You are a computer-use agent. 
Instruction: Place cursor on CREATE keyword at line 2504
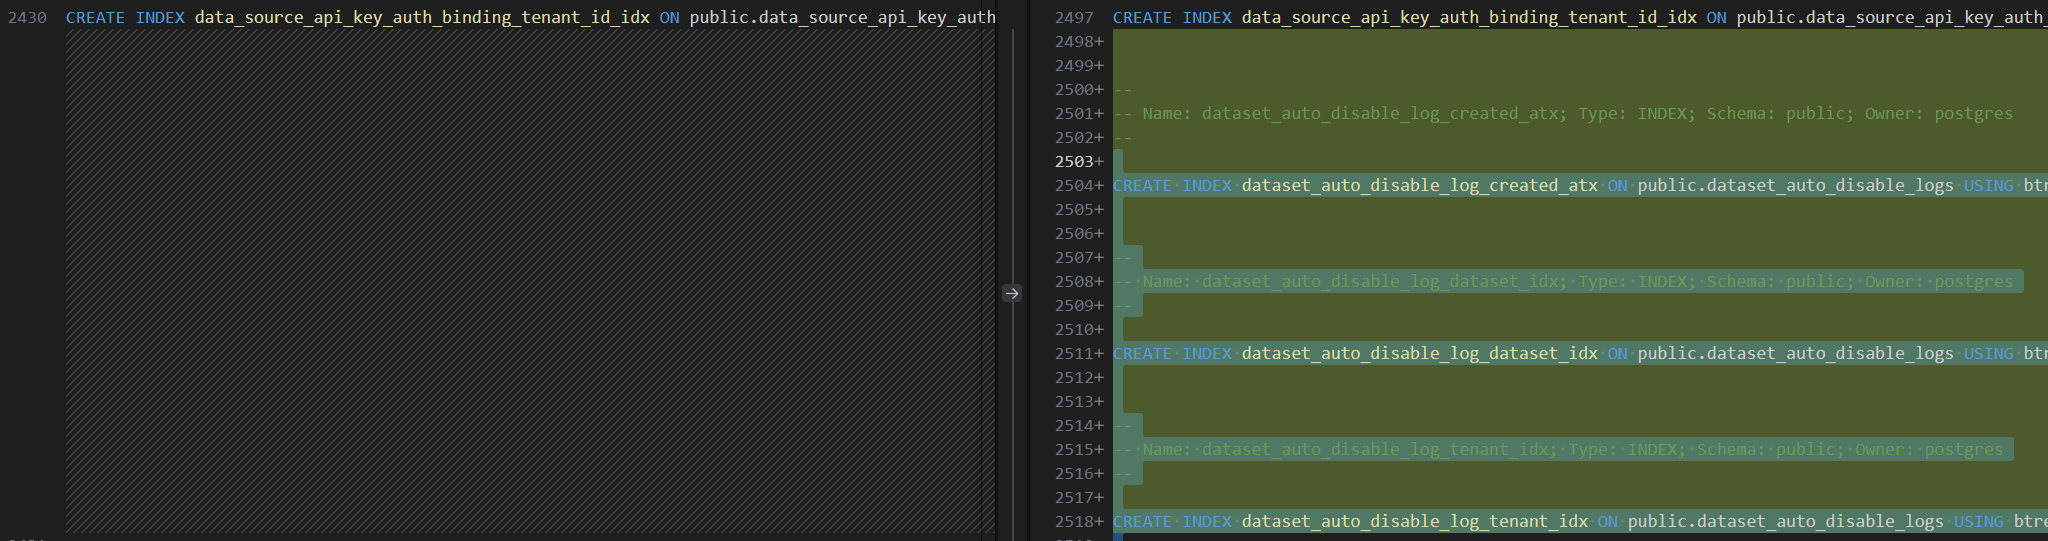click(x=1142, y=186)
